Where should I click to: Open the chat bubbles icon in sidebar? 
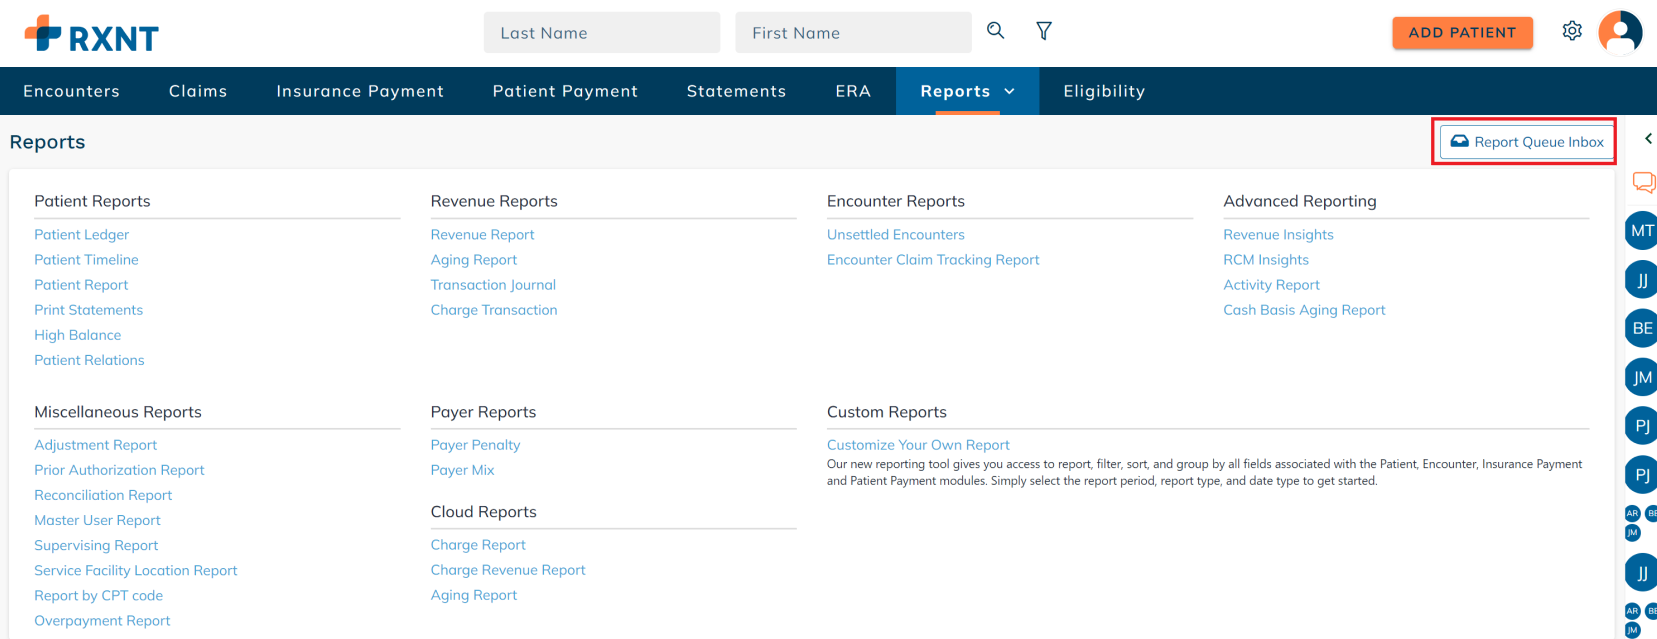(x=1643, y=182)
